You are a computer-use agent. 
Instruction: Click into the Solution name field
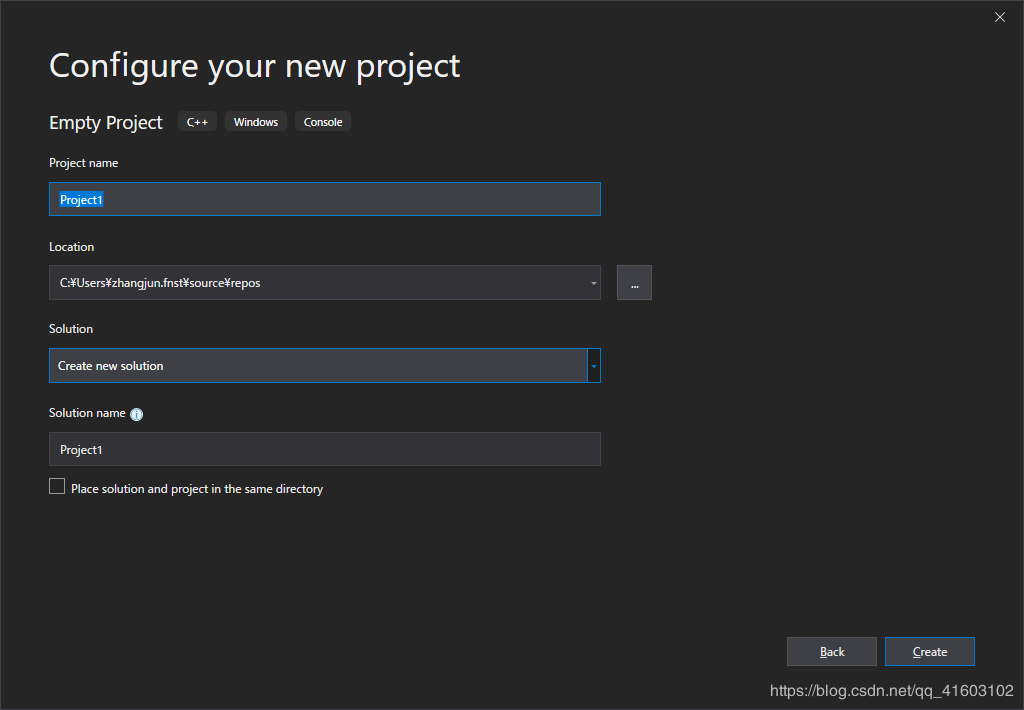[325, 449]
